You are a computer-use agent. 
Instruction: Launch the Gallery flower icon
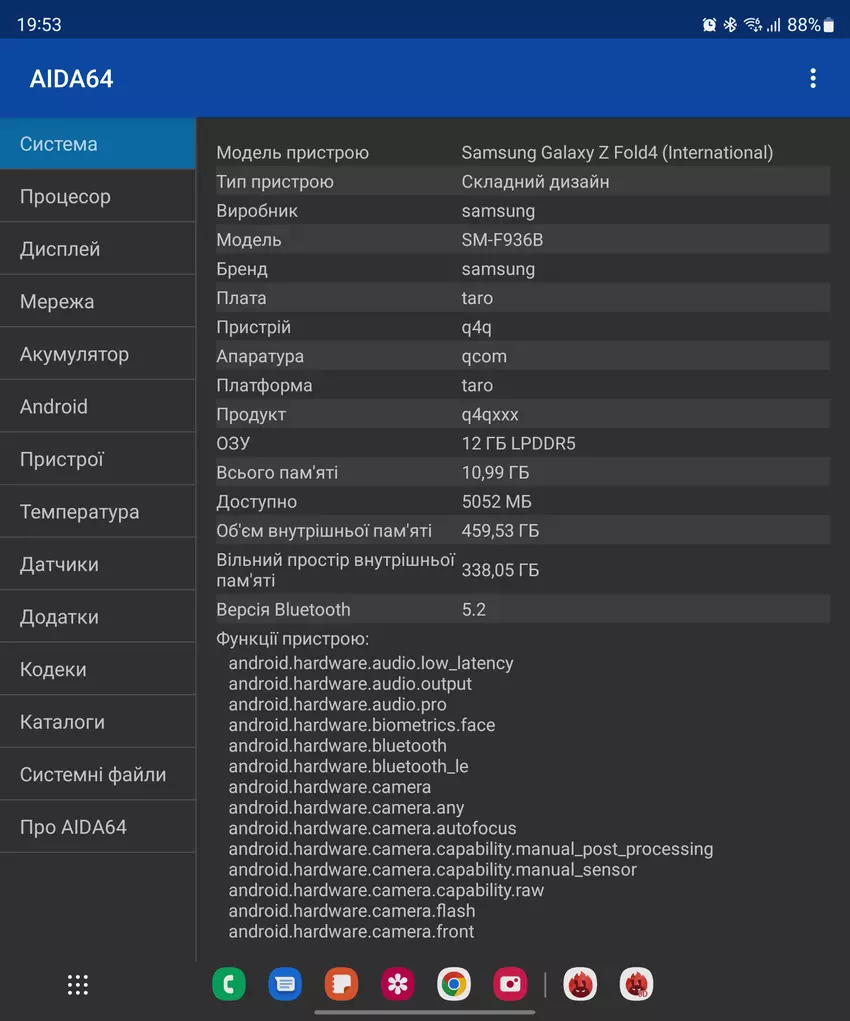coord(398,984)
